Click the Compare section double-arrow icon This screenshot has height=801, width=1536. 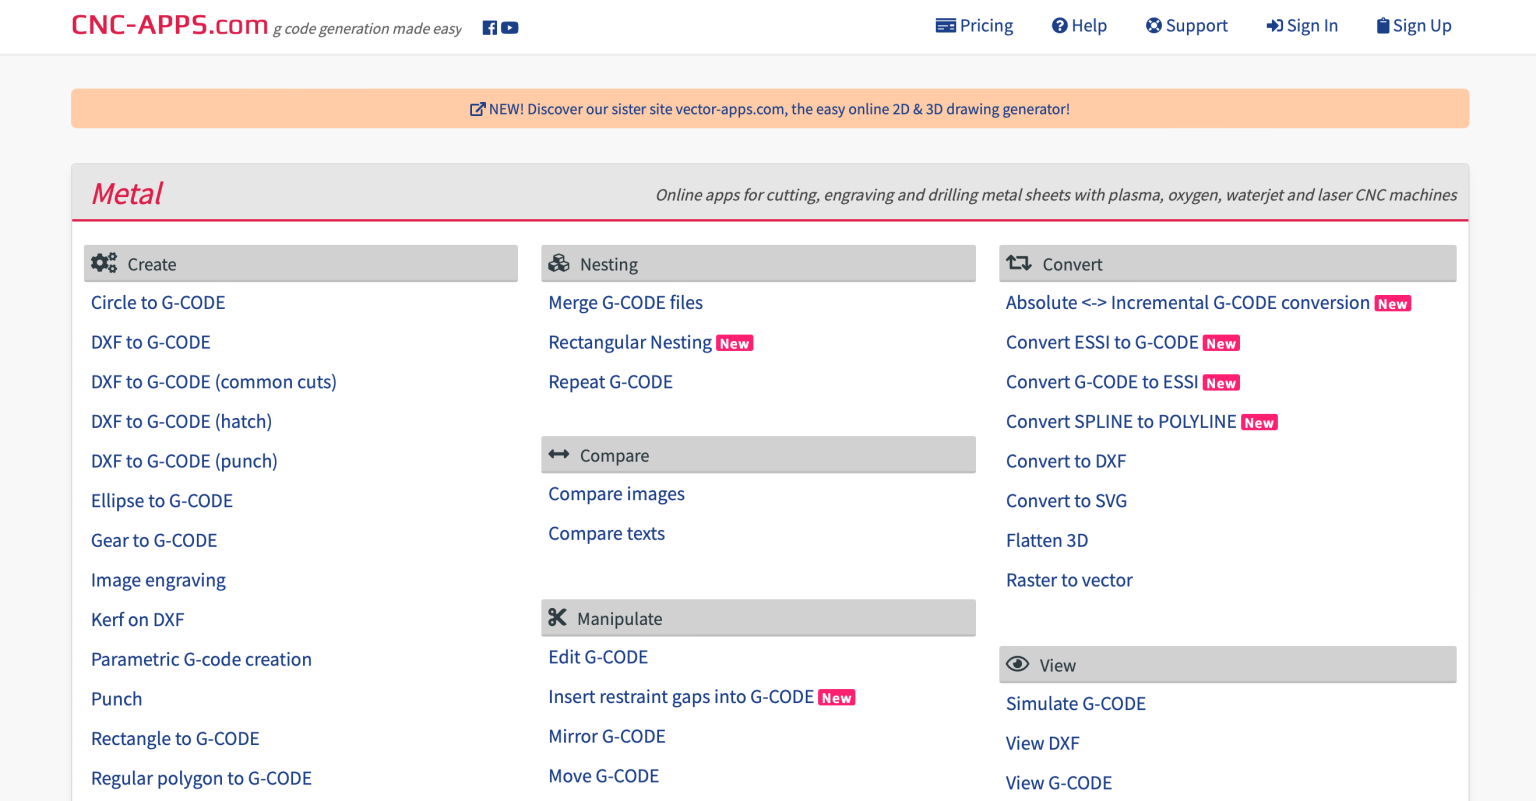(x=559, y=455)
